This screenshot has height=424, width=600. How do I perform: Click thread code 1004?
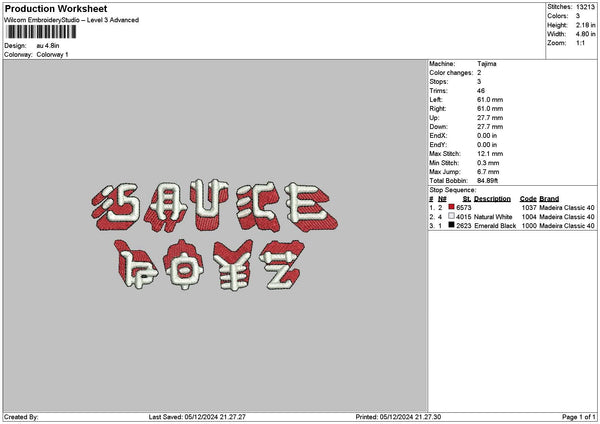click(x=529, y=217)
